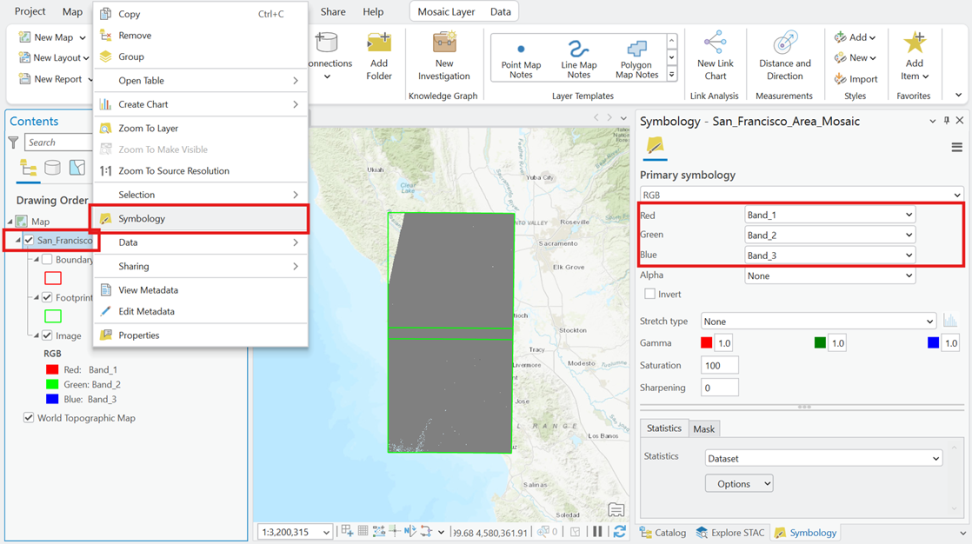Switch to the Mask tab
This screenshot has width=972, height=544.
click(x=704, y=429)
